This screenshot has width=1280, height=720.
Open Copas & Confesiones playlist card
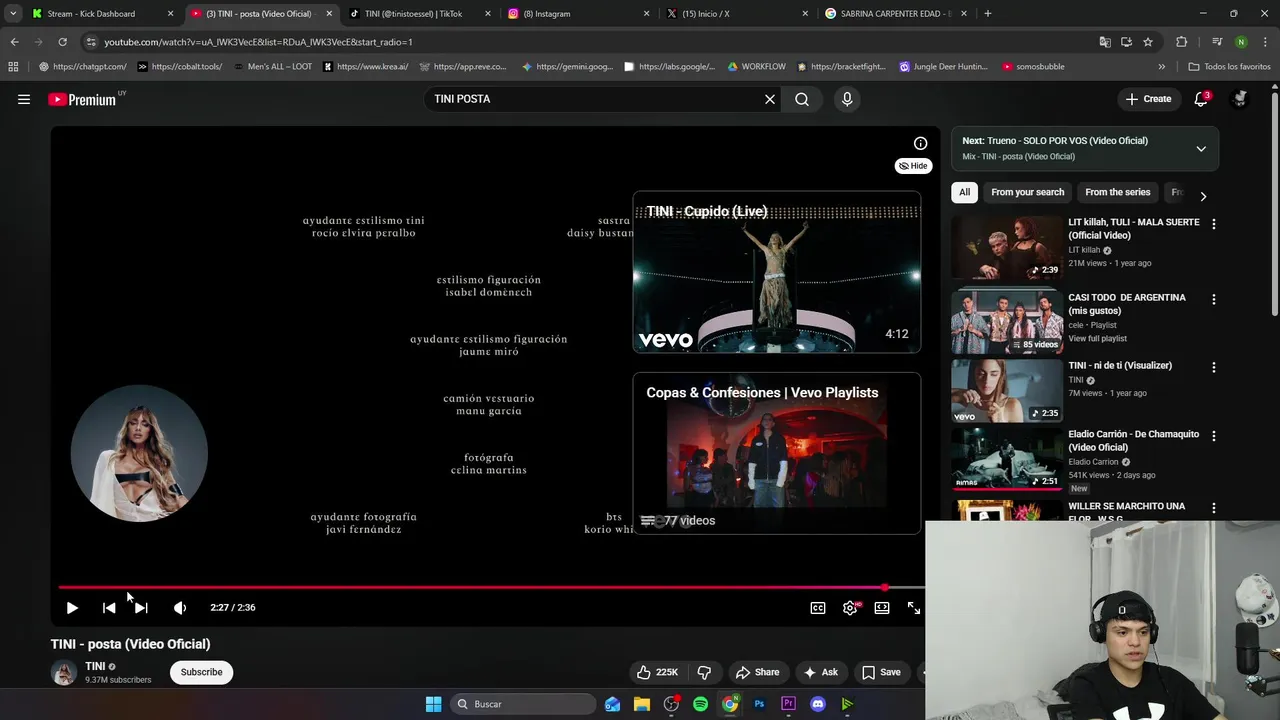[776, 453]
